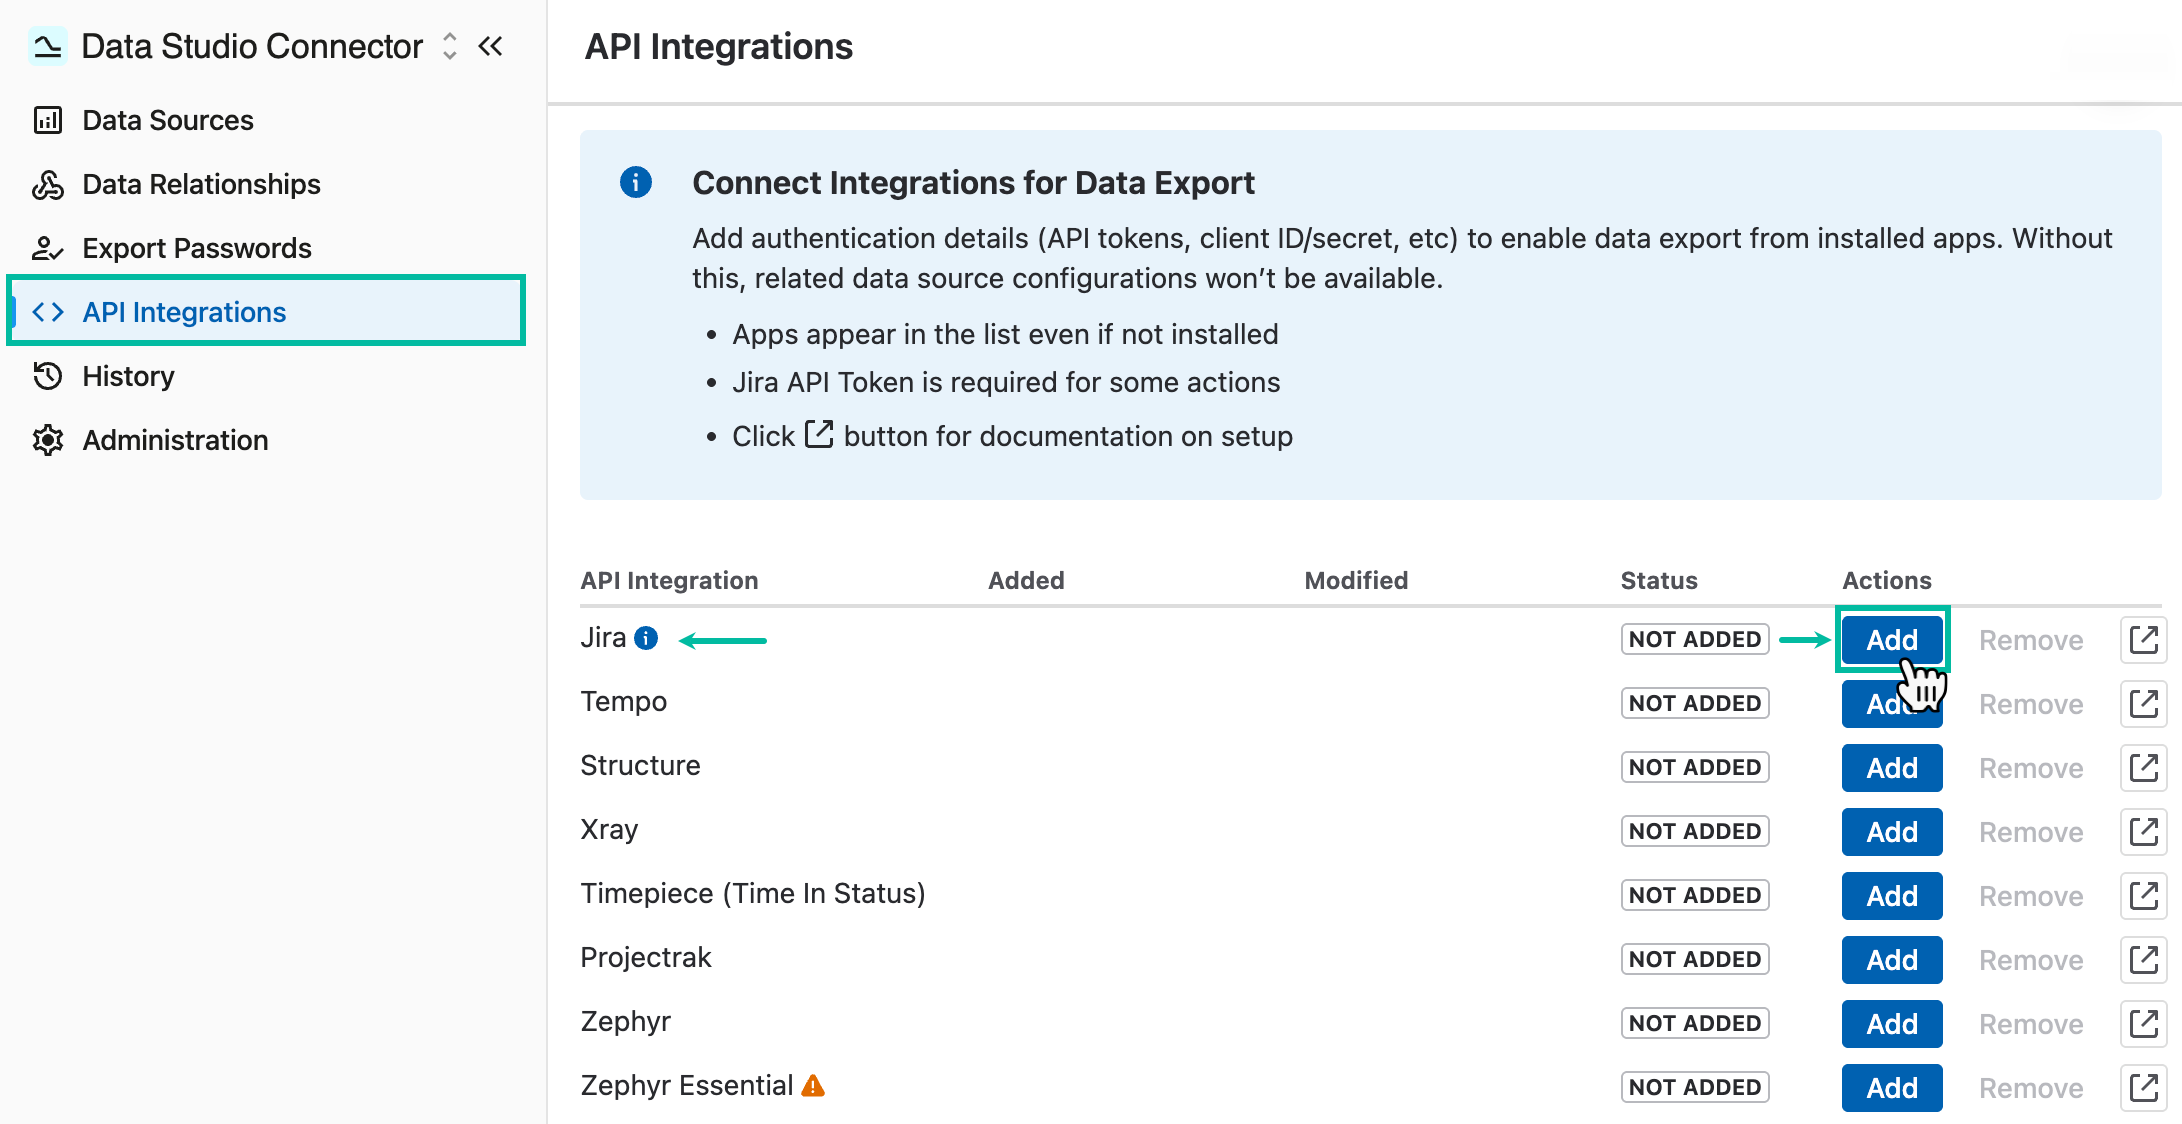
Task: Add the Jira API integration
Action: point(1892,640)
